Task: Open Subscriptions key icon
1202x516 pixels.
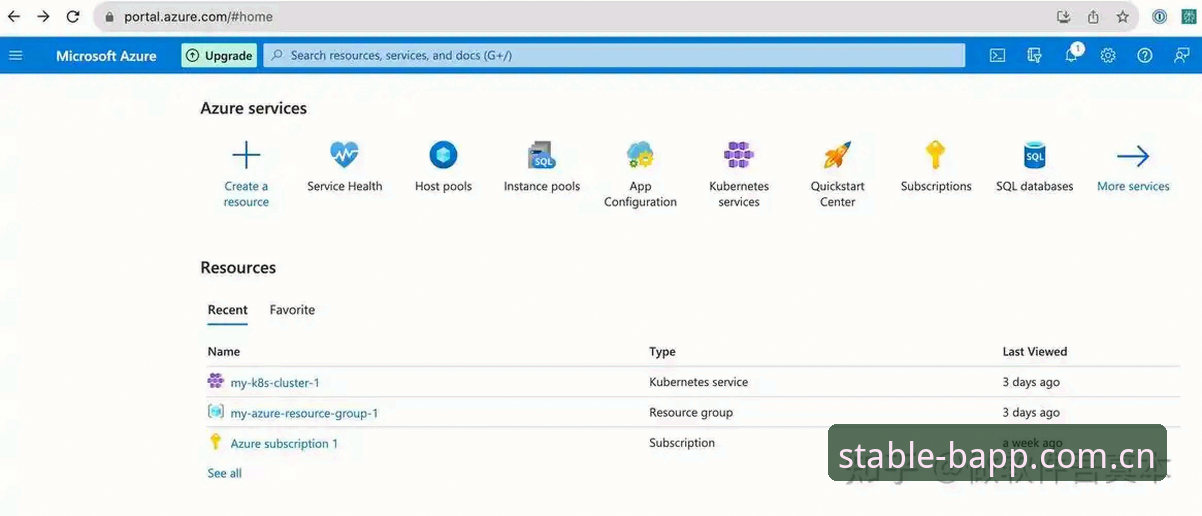Action: (x=935, y=155)
